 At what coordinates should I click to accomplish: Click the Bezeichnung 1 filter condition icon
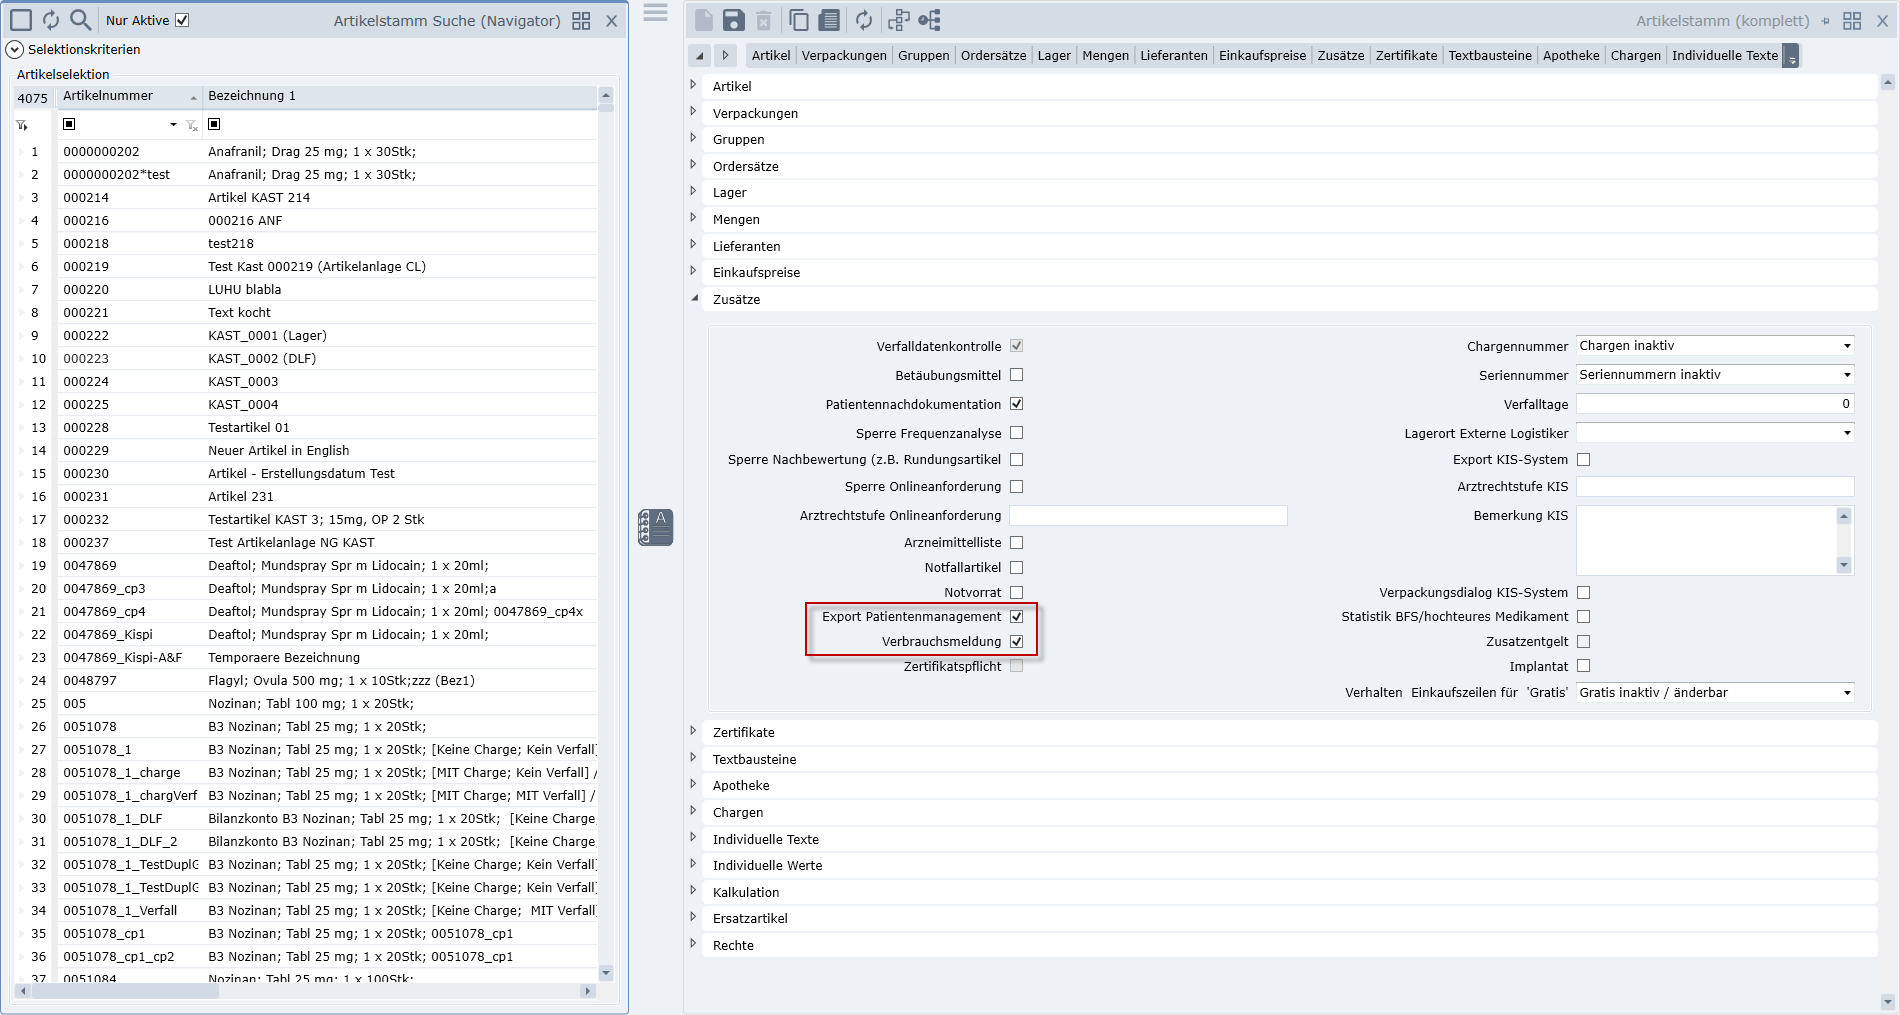pyautogui.click(x=214, y=124)
